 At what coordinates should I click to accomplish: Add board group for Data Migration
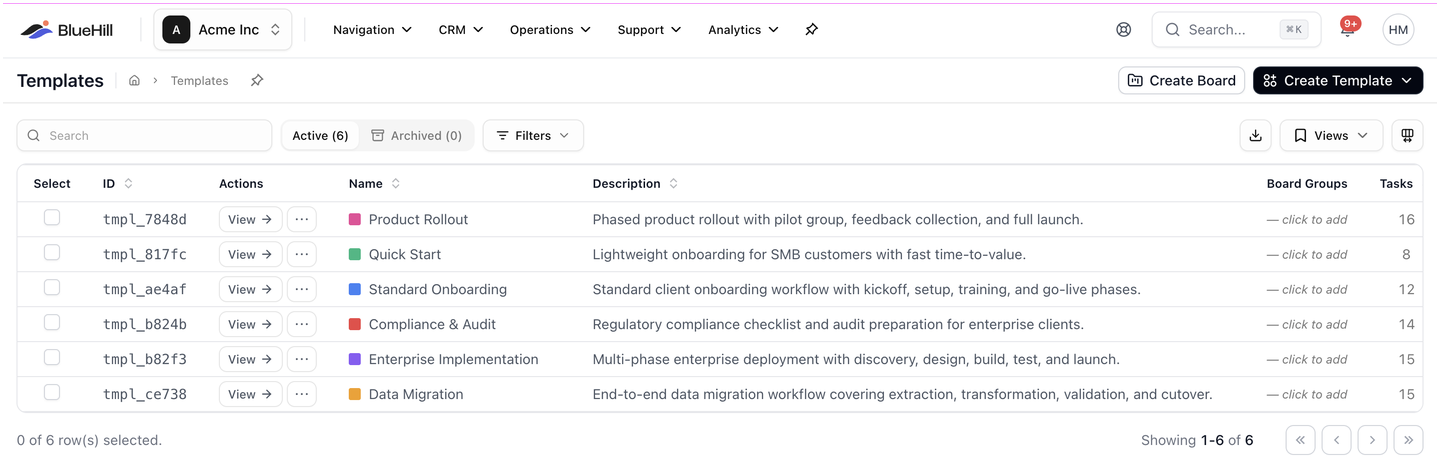(x=1307, y=395)
